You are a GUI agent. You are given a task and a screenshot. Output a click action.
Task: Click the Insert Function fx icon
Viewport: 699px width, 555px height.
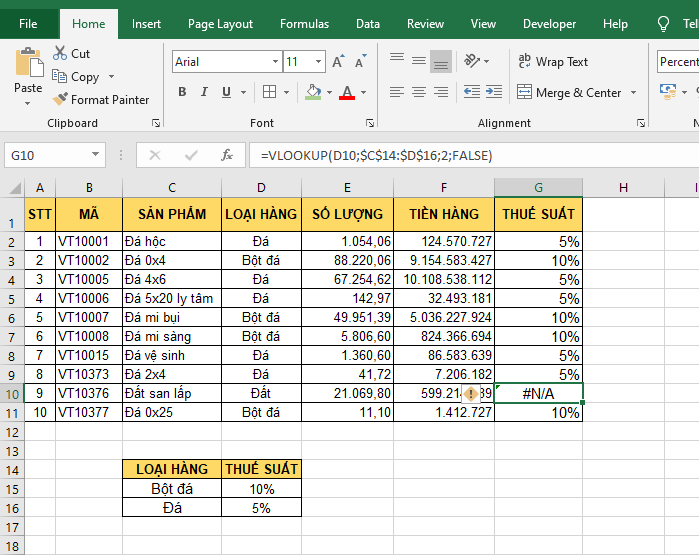coord(227,155)
